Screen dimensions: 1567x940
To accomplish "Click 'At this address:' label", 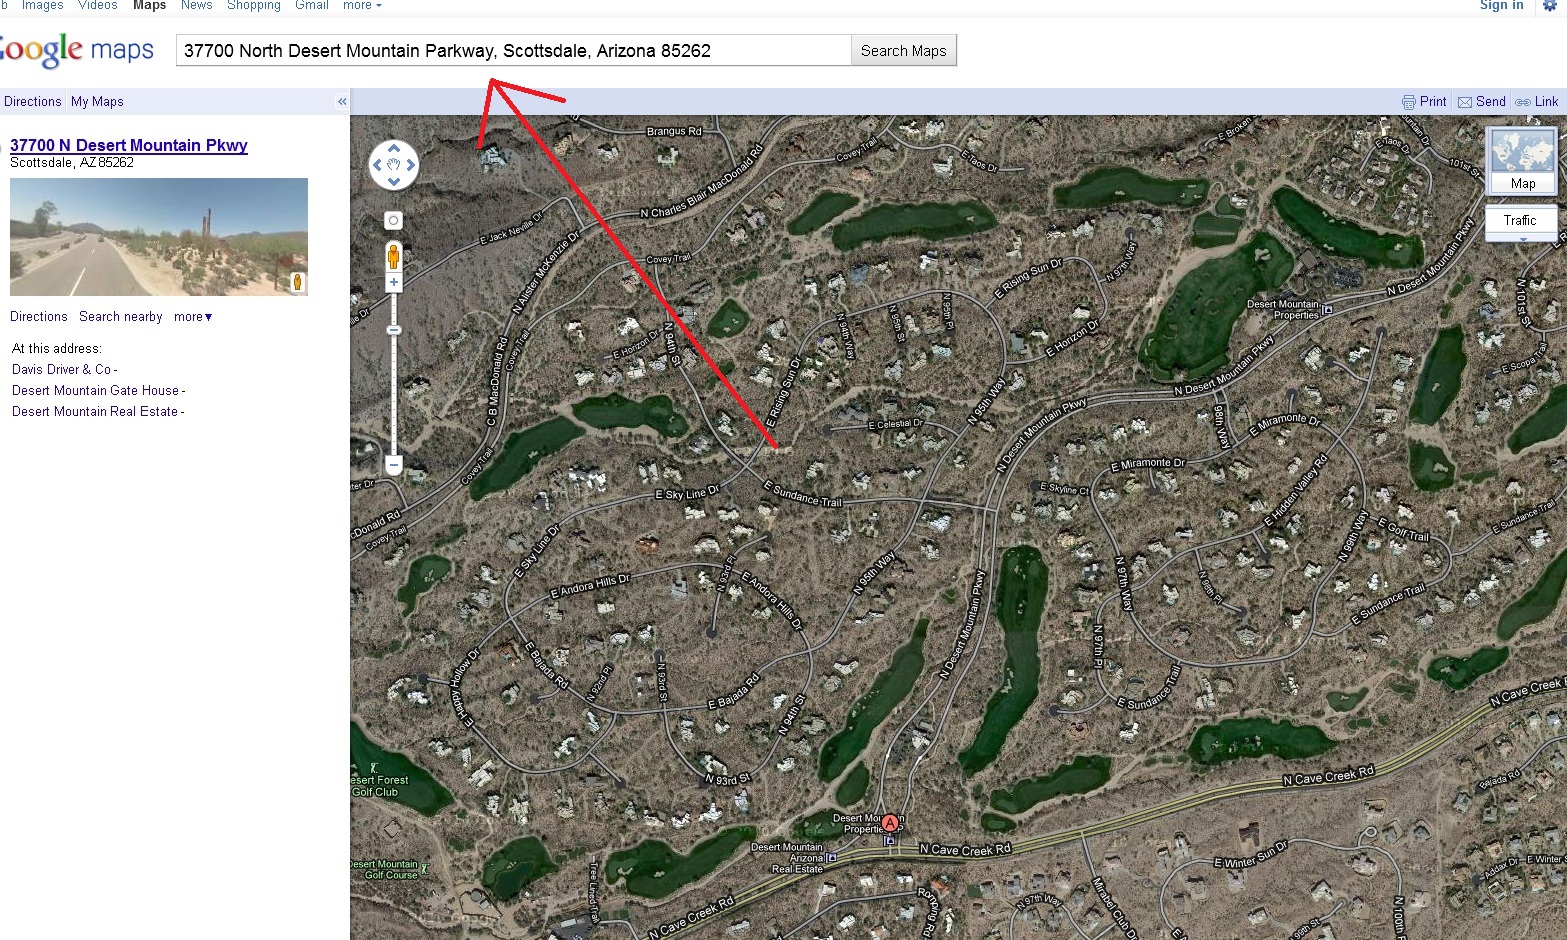I will tap(57, 349).
